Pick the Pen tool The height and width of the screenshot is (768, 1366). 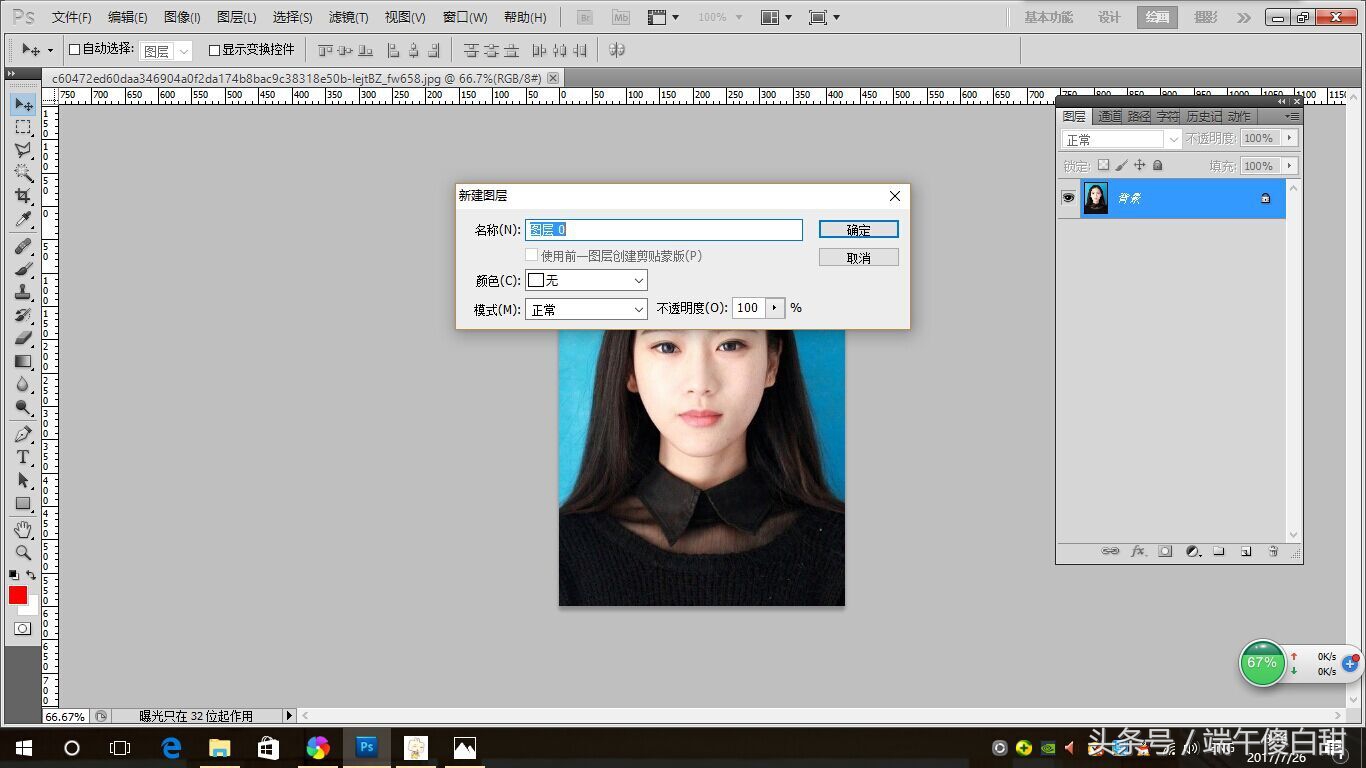click(22, 434)
